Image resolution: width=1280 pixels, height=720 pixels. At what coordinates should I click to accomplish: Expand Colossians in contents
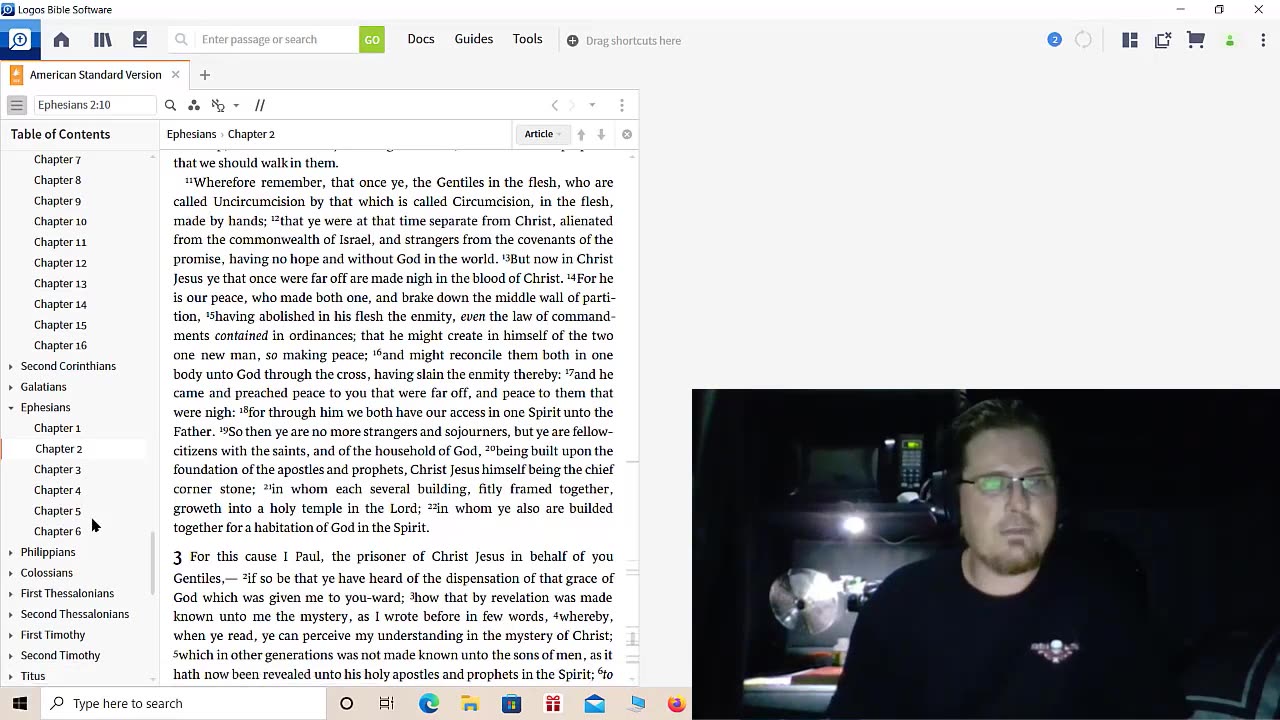tap(11, 573)
